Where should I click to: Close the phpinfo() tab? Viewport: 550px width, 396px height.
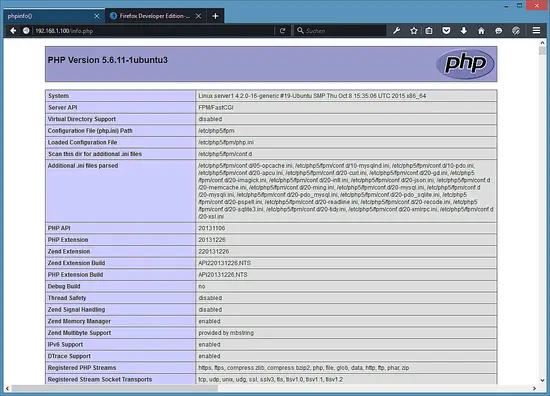97,16
